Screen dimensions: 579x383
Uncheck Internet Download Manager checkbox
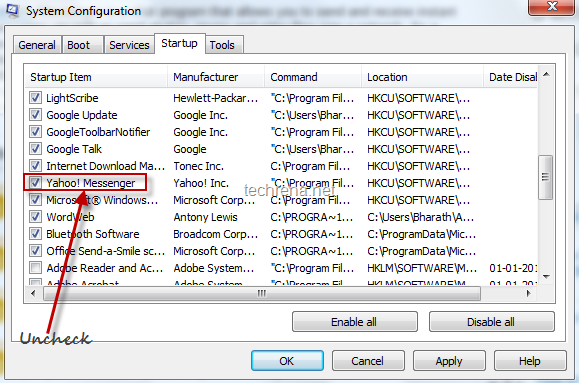click(35, 166)
